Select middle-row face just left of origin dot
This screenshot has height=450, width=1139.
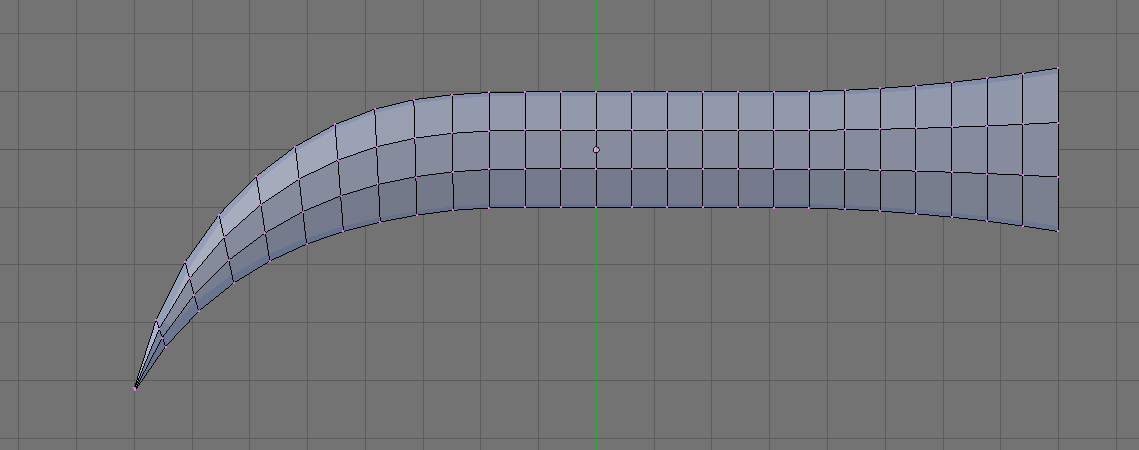point(578,150)
